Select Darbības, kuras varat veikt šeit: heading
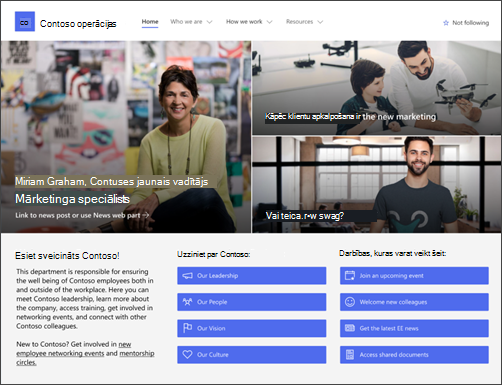 [x=392, y=253]
